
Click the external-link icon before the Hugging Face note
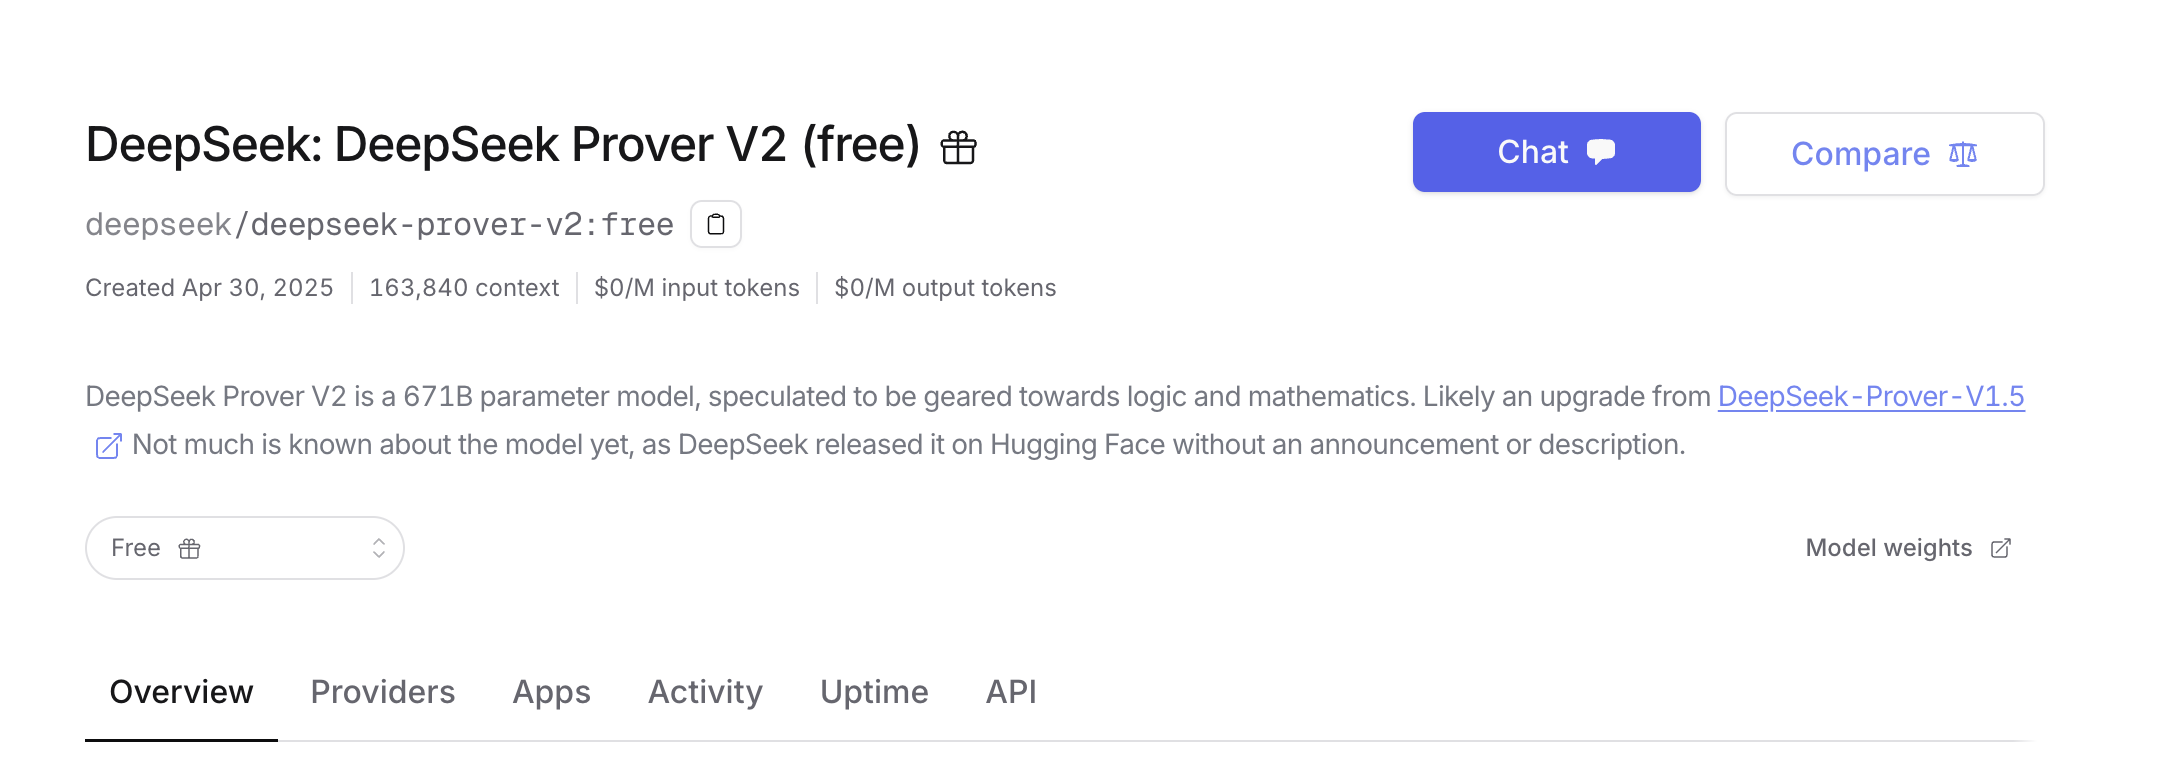tap(108, 444)
